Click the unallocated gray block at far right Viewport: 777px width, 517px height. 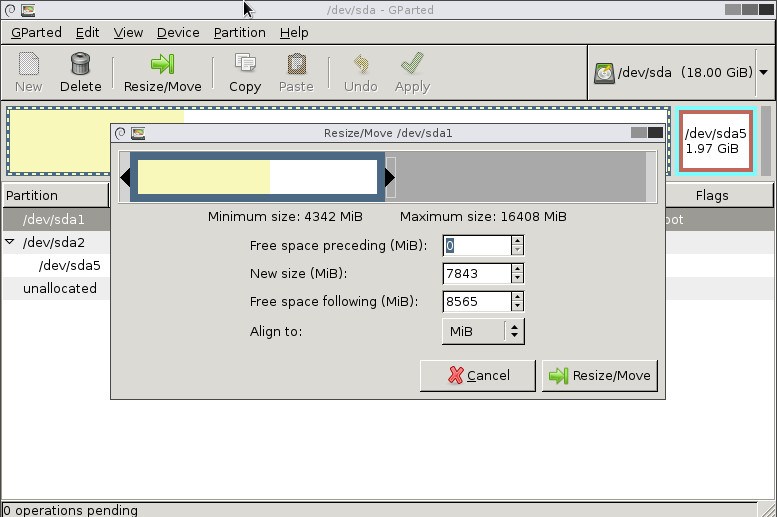[766, 141]
